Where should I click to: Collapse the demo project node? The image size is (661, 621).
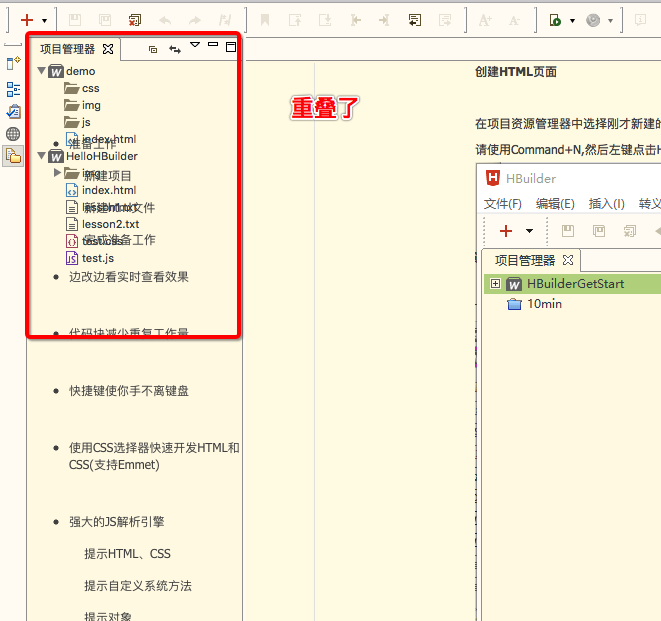(41, 70)
